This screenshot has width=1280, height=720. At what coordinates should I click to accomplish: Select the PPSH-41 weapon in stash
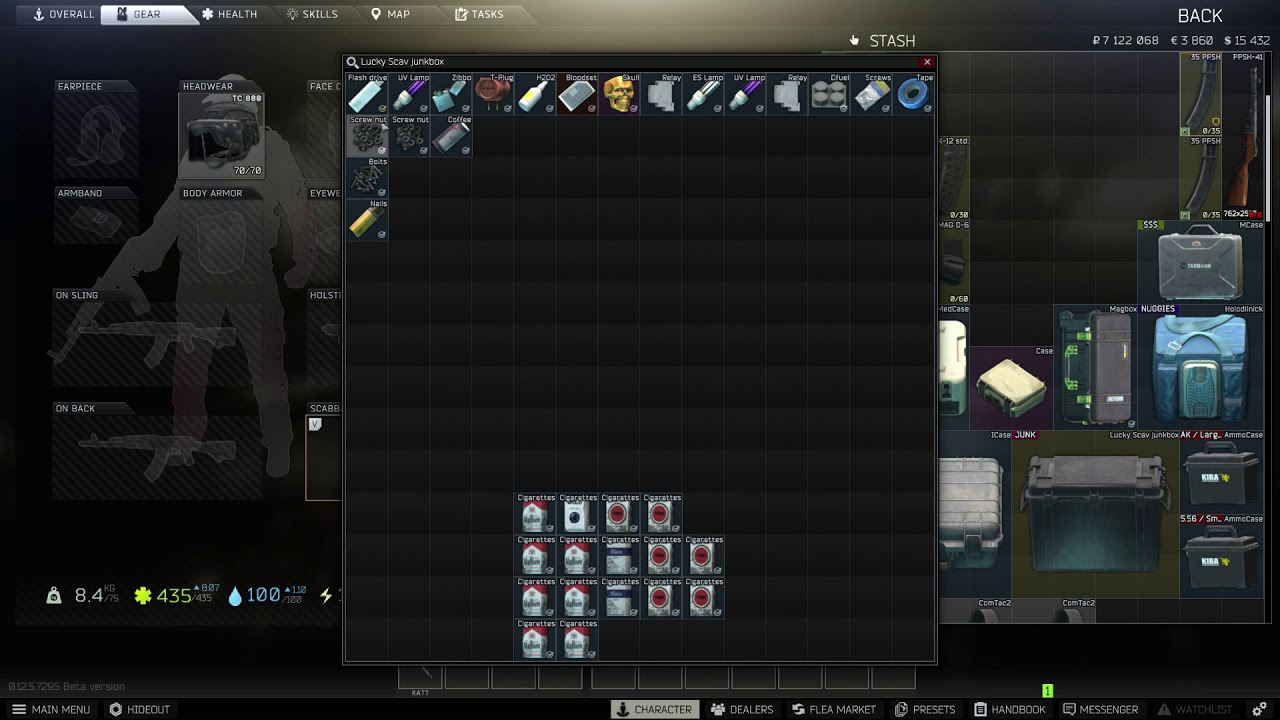tap(1244, 136)
